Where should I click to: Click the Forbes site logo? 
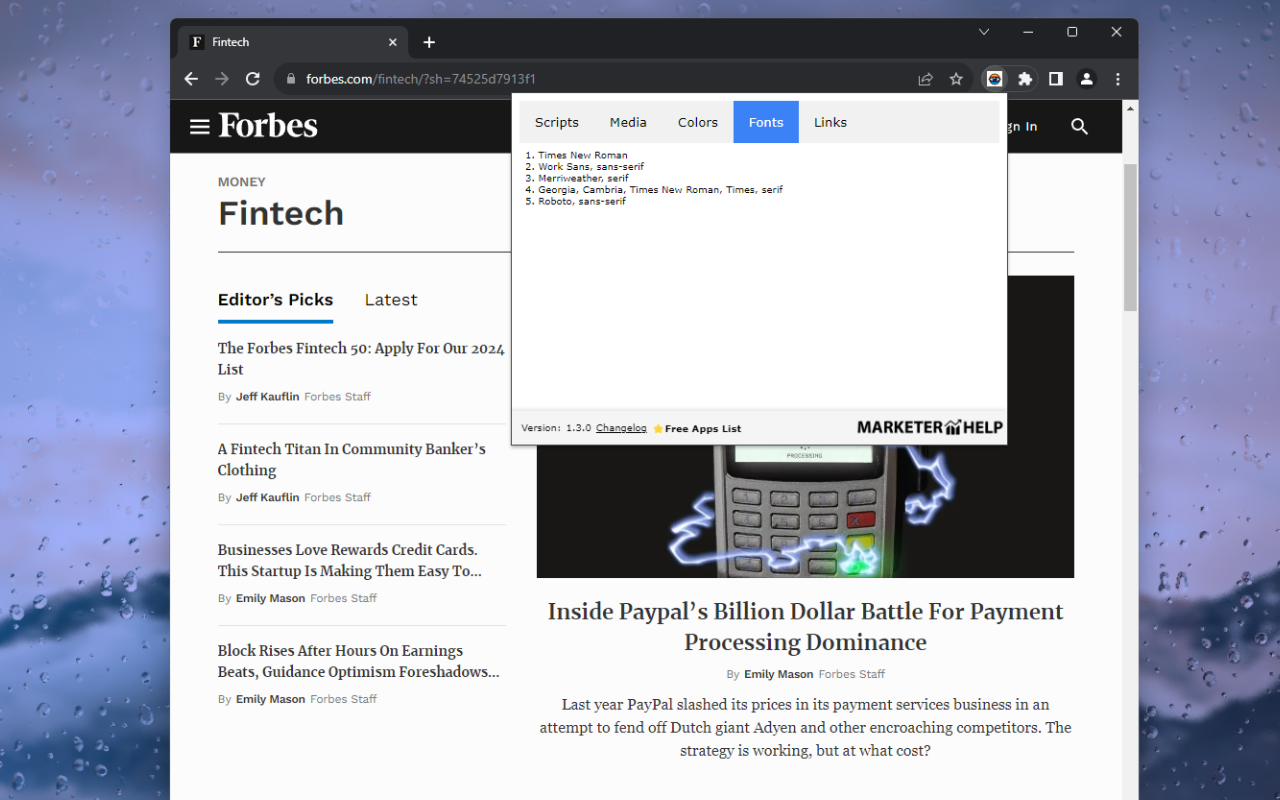267,126
